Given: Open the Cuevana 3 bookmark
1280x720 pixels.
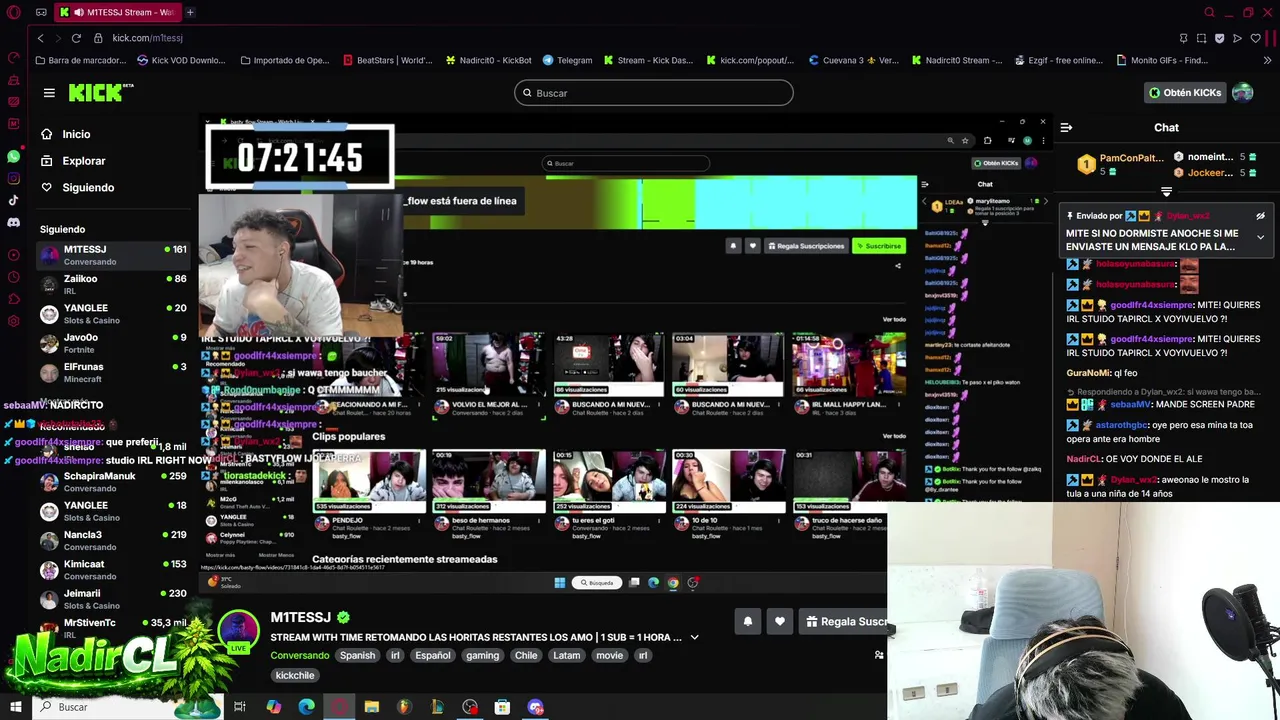Looking at the screenshot, I should tap(854, 60).
